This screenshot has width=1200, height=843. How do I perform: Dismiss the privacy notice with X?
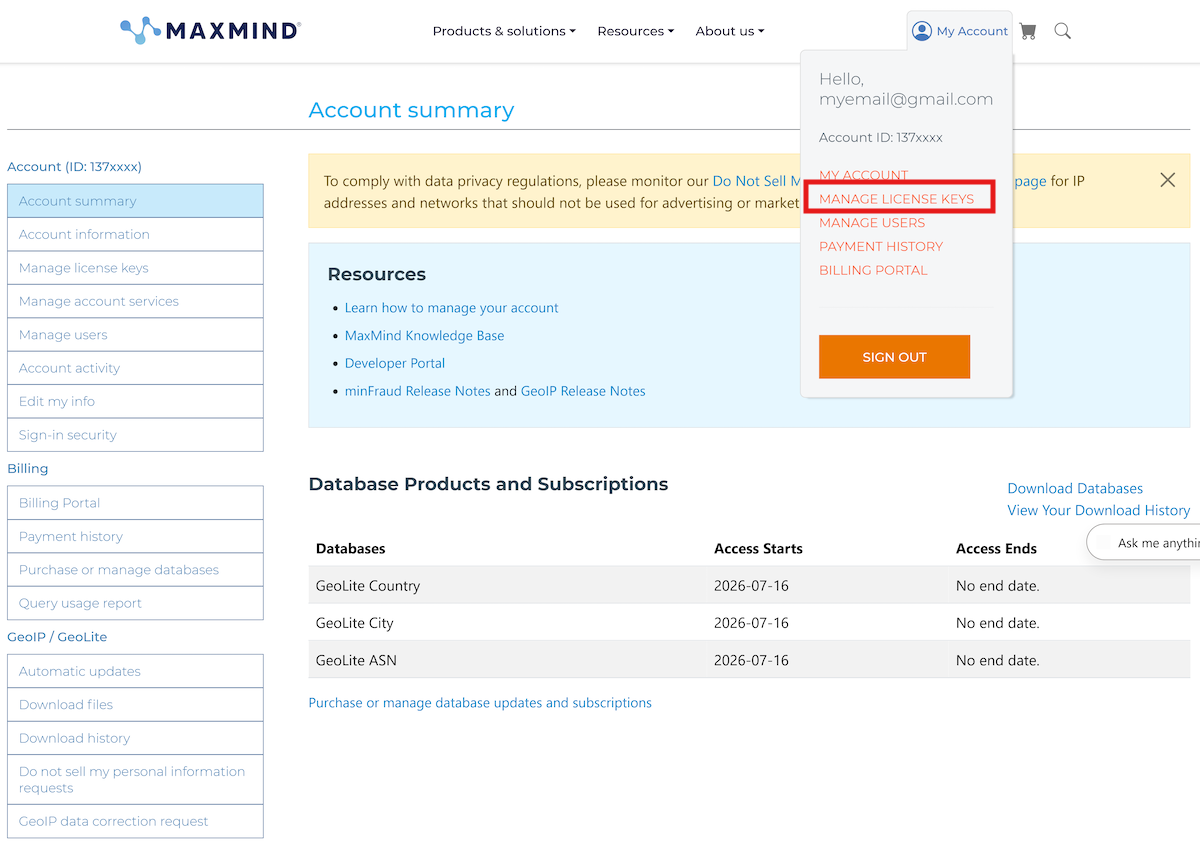(x=1167, y=180)
